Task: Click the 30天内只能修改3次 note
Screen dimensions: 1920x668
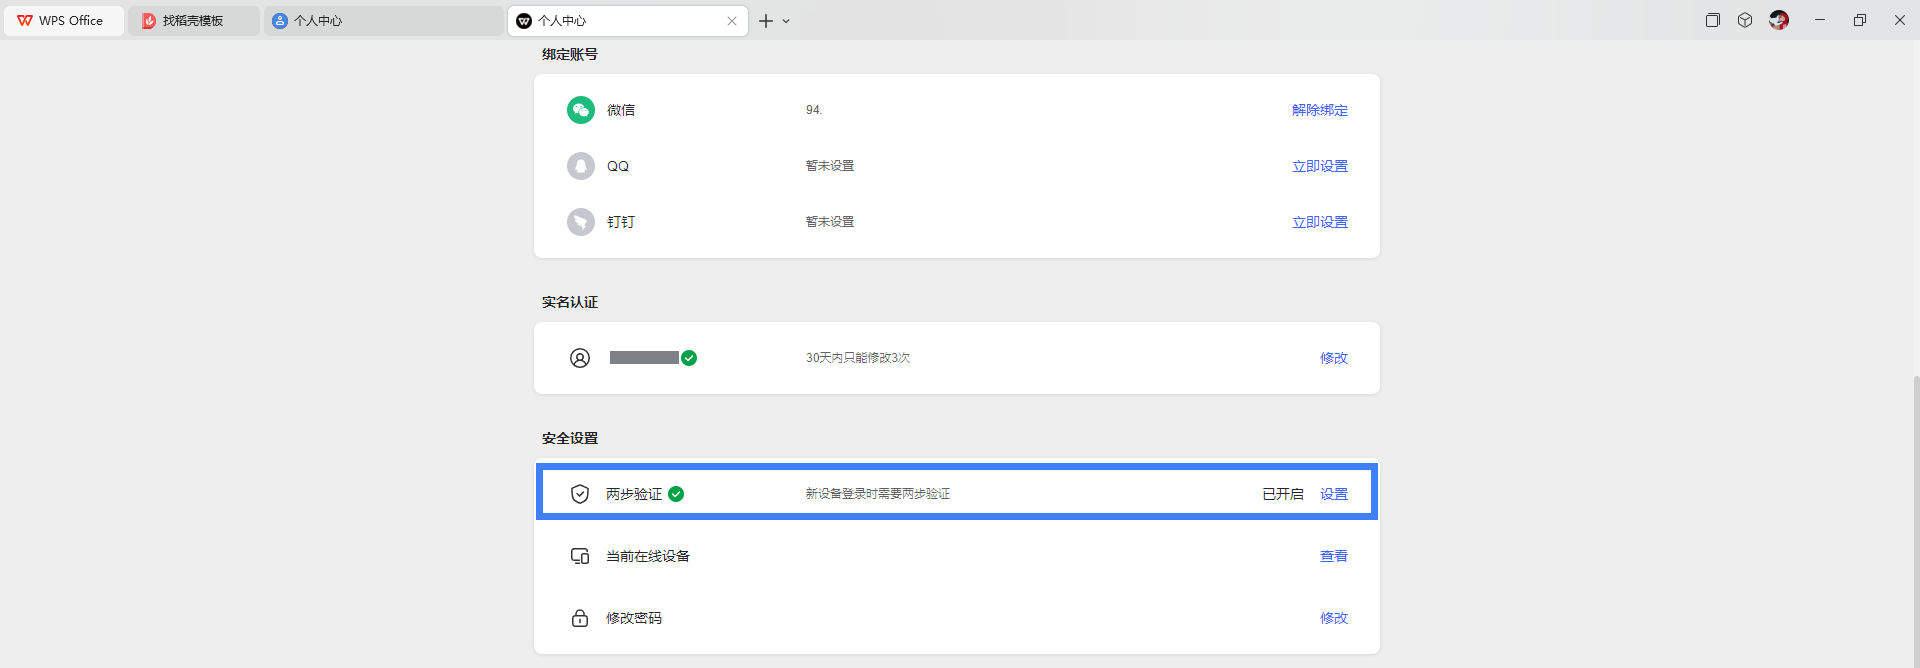Action: click(x=858, y=358)
